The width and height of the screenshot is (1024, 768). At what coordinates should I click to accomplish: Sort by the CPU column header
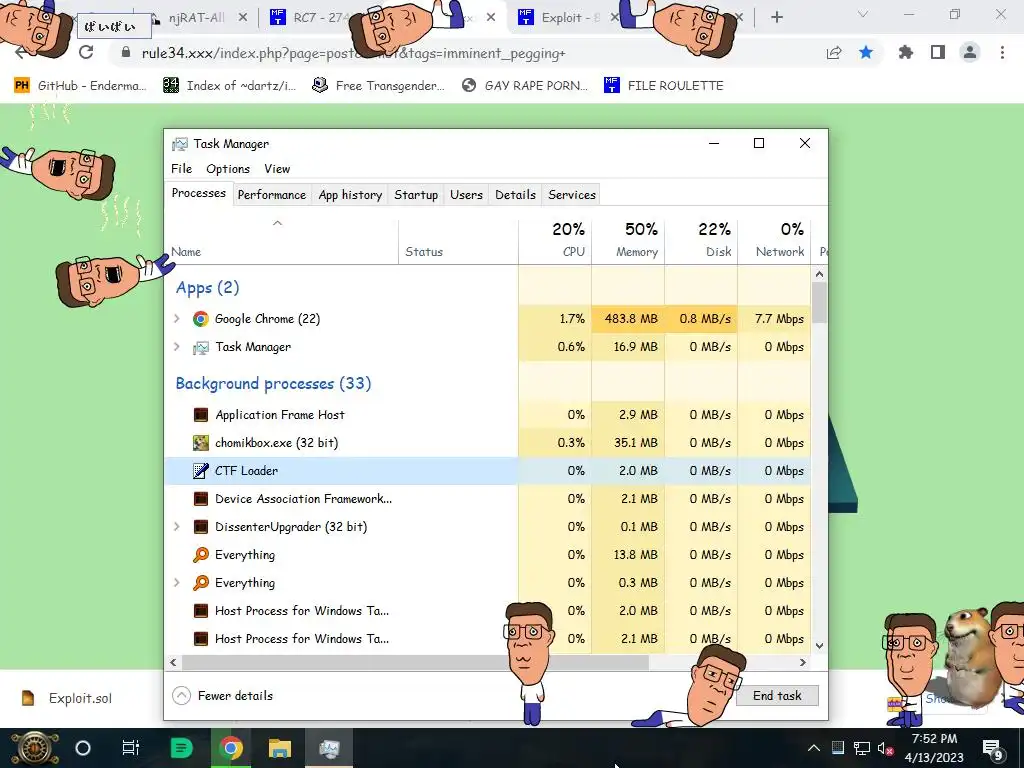click(x=555, y=240)
